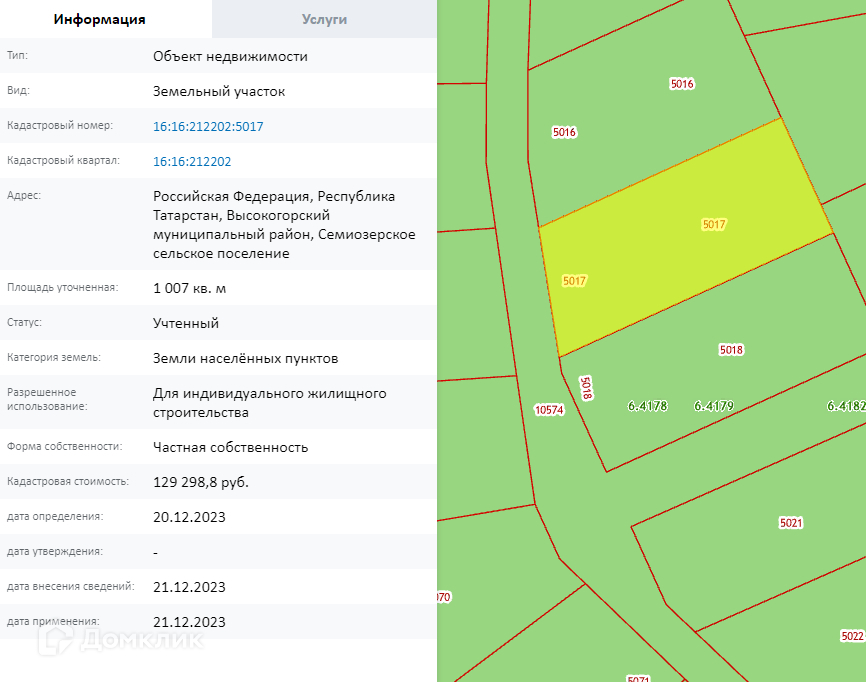Screen dimensions: 866x682
Task: Click the 6.4179 zone label on map
Action: tap(714, 406)
